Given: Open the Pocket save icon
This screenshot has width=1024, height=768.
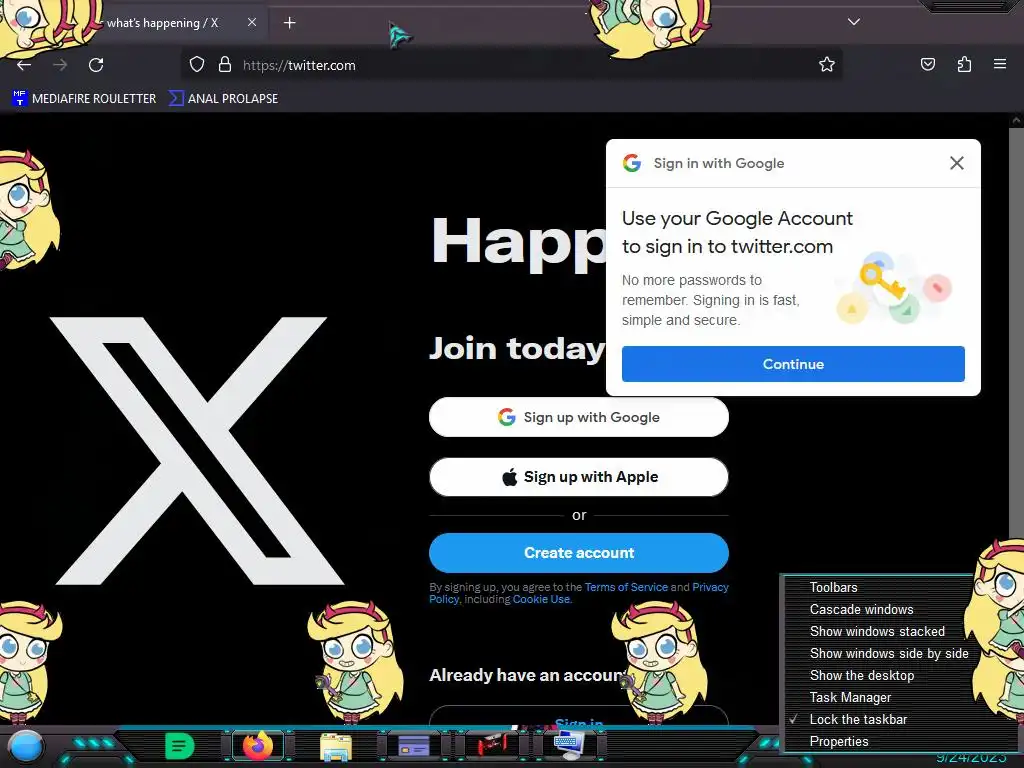Looking at the screenshot, I should coord(927,64).
